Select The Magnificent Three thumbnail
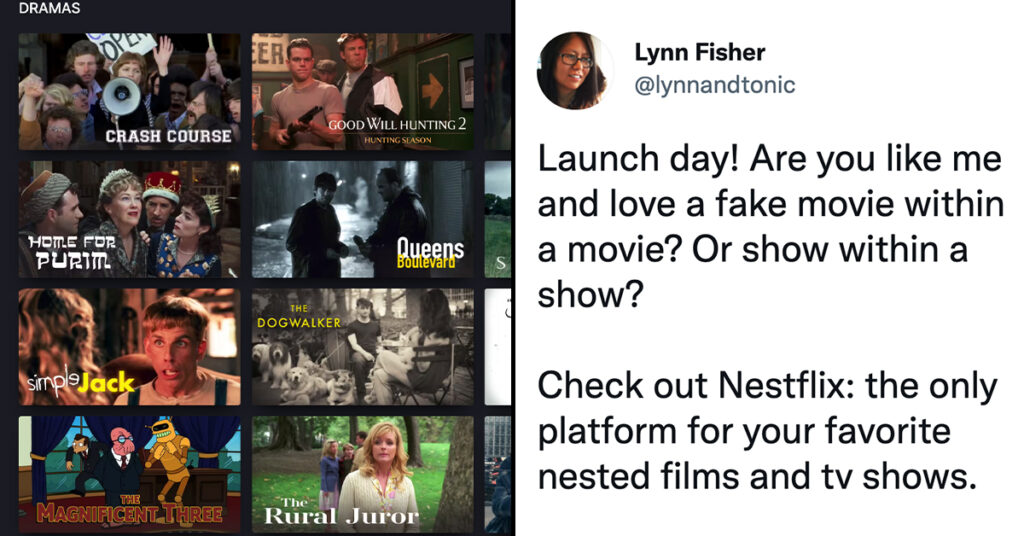Screen dimensions: 1024x536 (129, 475)
